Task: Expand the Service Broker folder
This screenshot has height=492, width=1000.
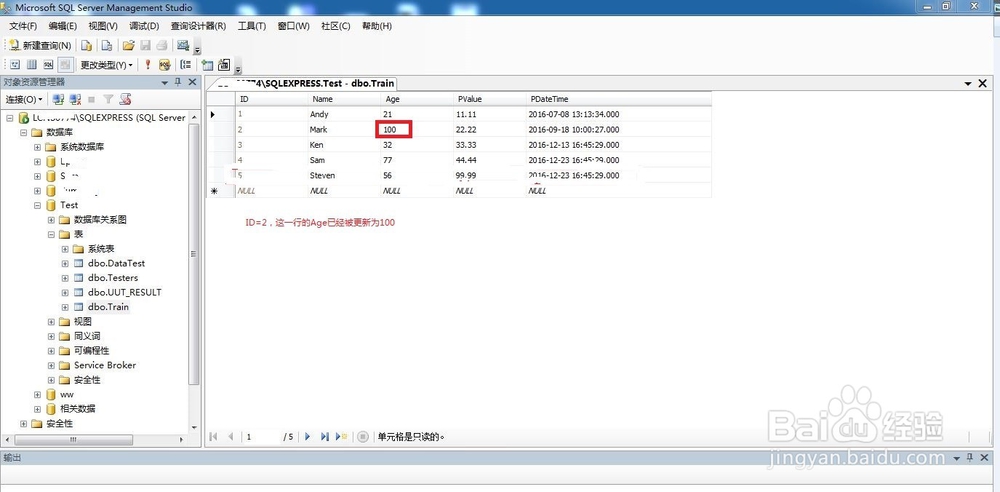Action: coord(52,366)
